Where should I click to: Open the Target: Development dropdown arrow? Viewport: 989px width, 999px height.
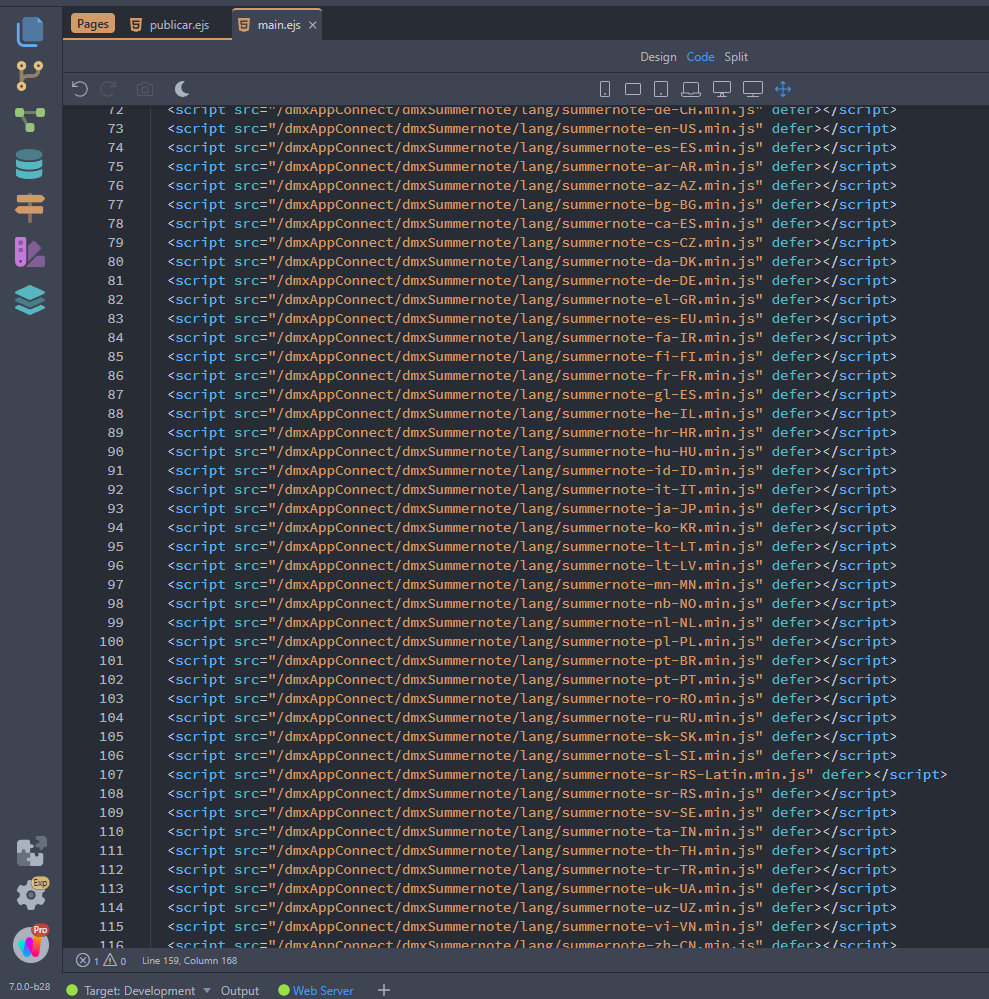tap(206, 991)
